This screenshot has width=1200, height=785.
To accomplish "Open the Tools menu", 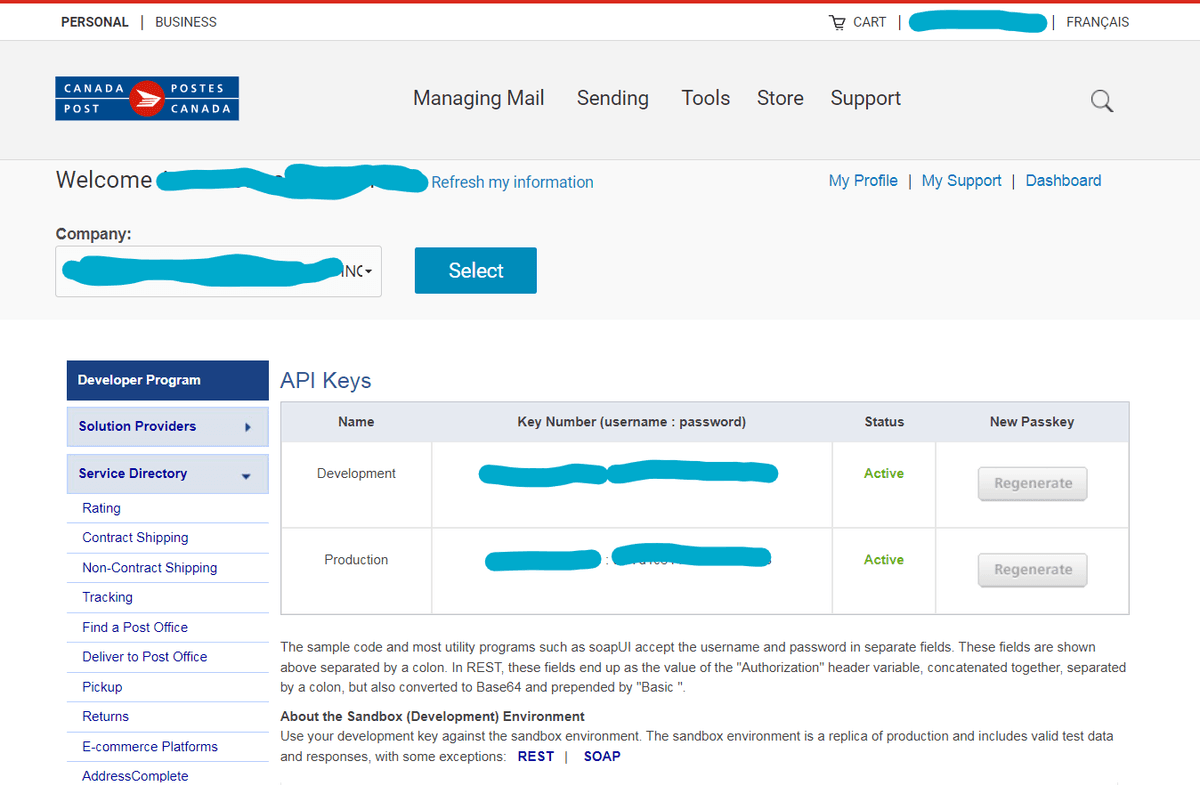I will click(706, 98).
